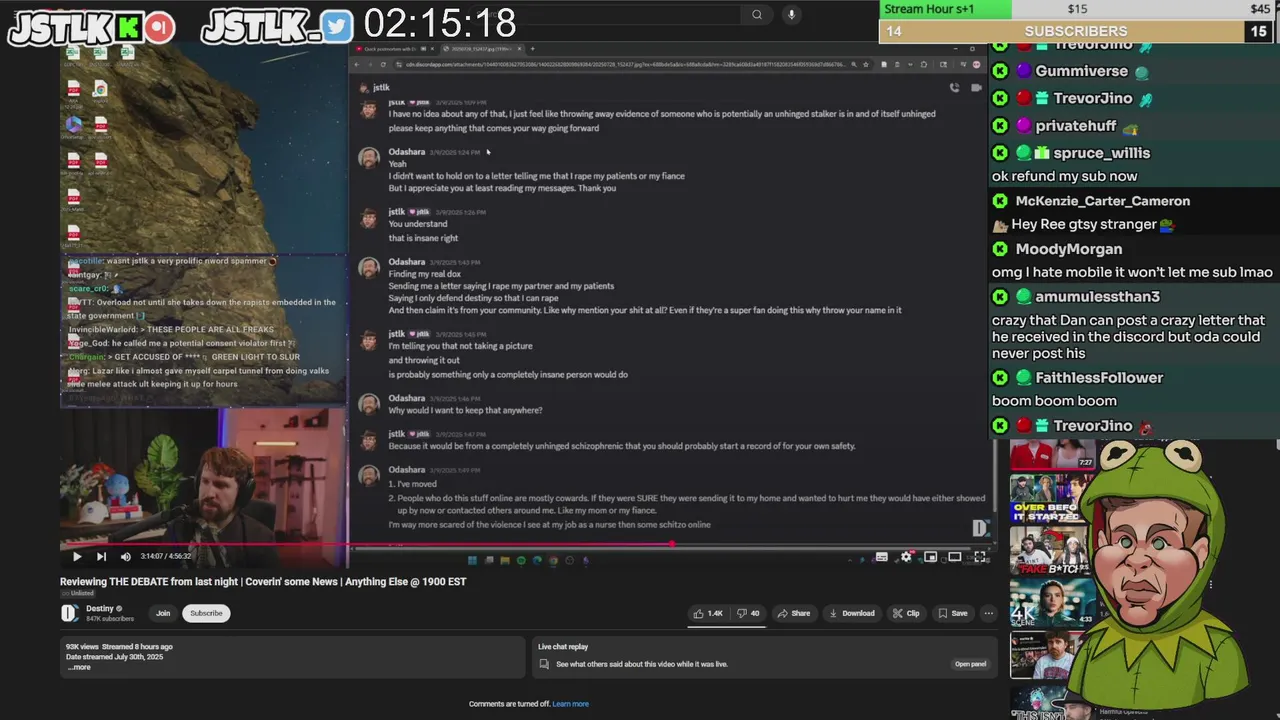Click amumulessthan3's chat username

click(x=1098, y=297)
